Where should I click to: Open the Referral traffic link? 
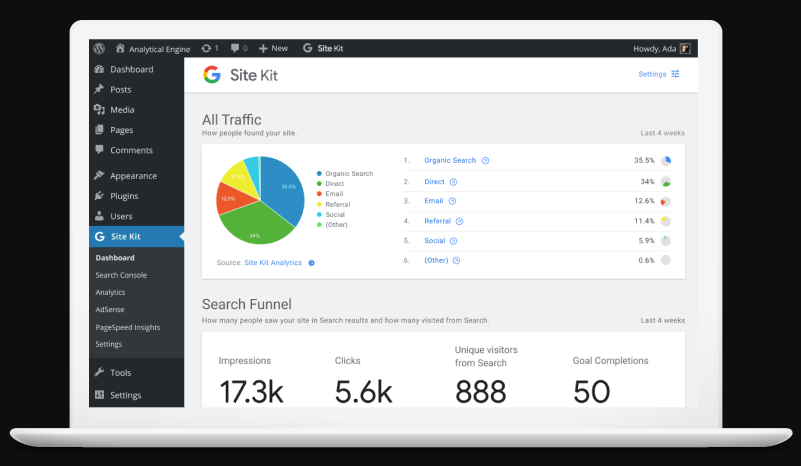coord(438,221)
